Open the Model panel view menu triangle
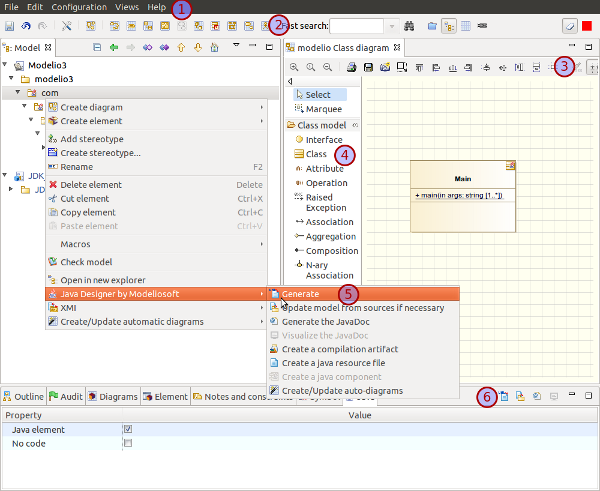600x491 pixels. 236,45
